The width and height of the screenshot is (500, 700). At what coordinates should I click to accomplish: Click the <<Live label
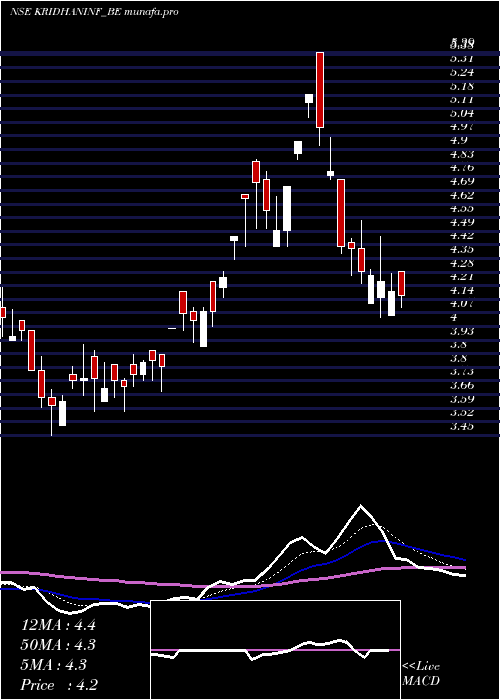pos(421,667)
